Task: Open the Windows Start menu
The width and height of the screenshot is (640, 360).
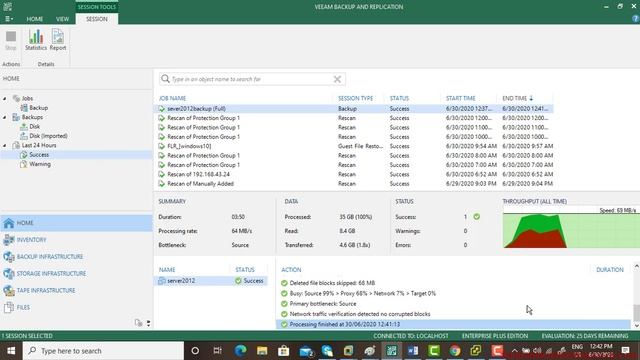Action: point(11,351)
